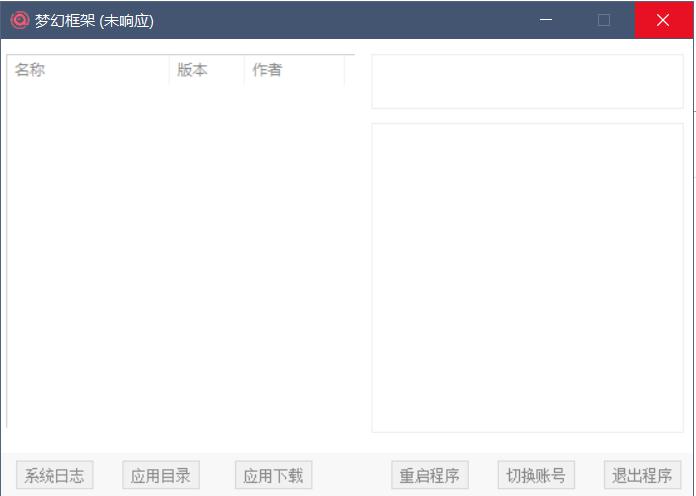This screenshot has height=496, width=696.
Task: Click the 系统日志 button
Action: pyautogui.click(x=55, y=475)
